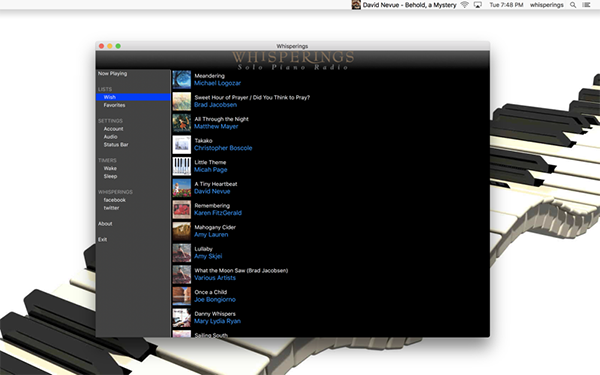
Task: Open the Whisperings facebook link
Action: (114, 200)
